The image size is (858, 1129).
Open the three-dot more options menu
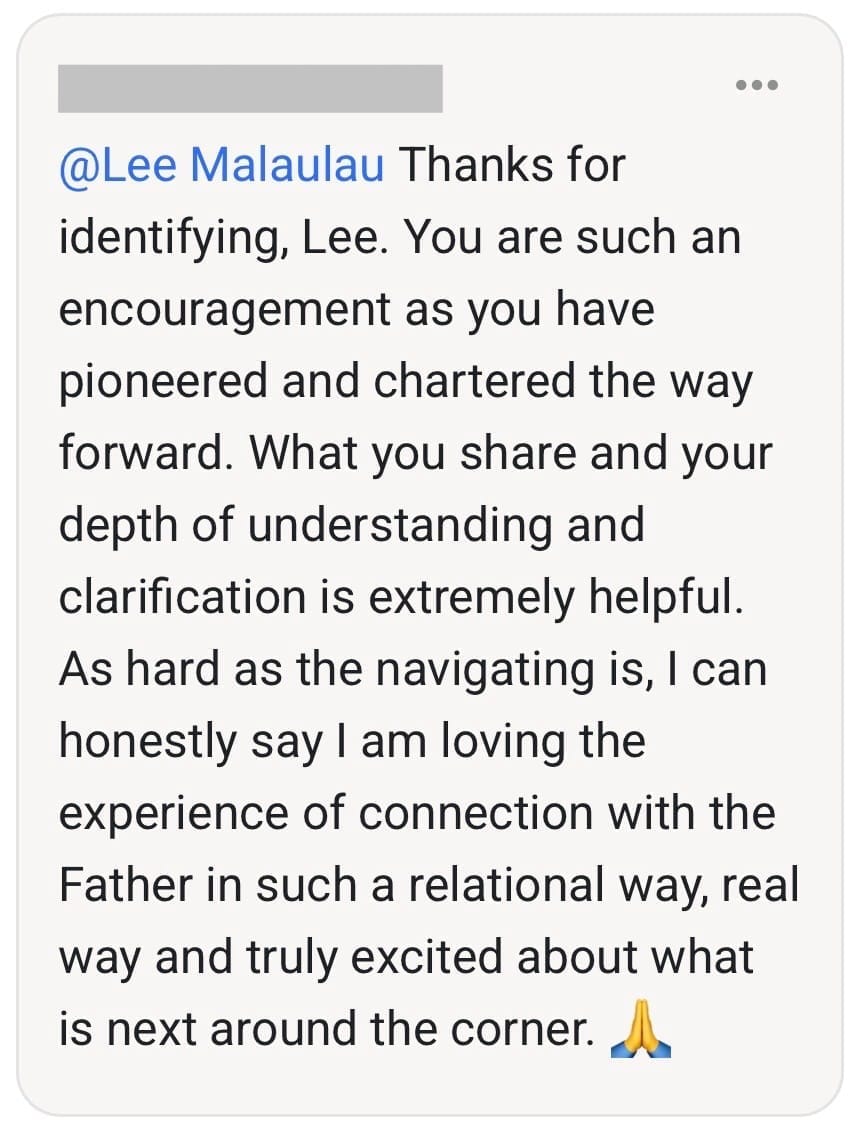(756, 86)
